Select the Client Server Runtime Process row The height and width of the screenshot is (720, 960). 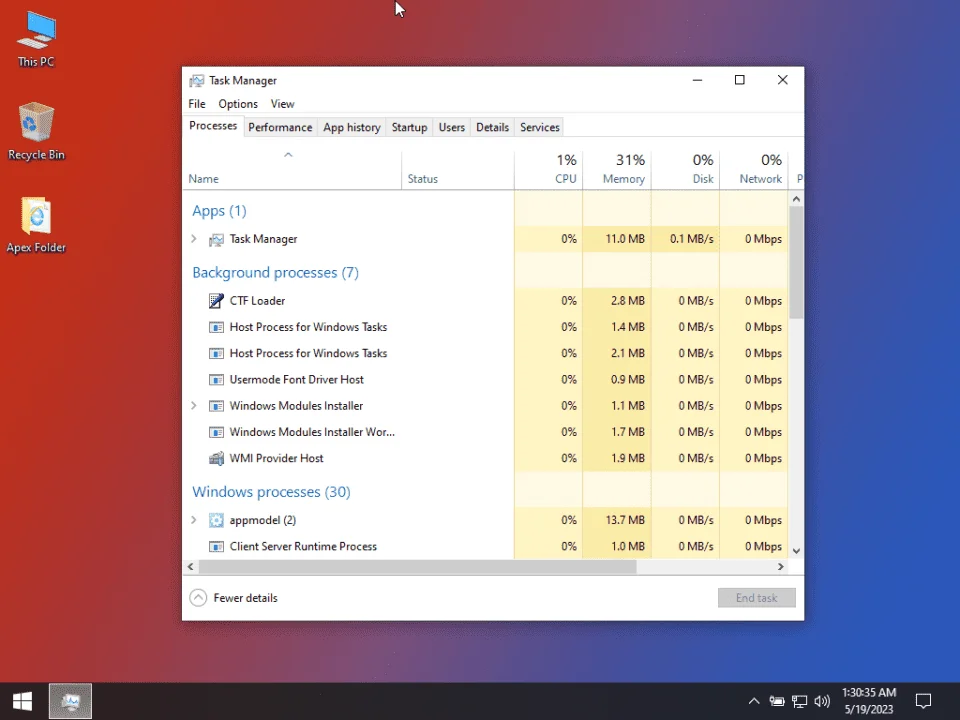486,547
